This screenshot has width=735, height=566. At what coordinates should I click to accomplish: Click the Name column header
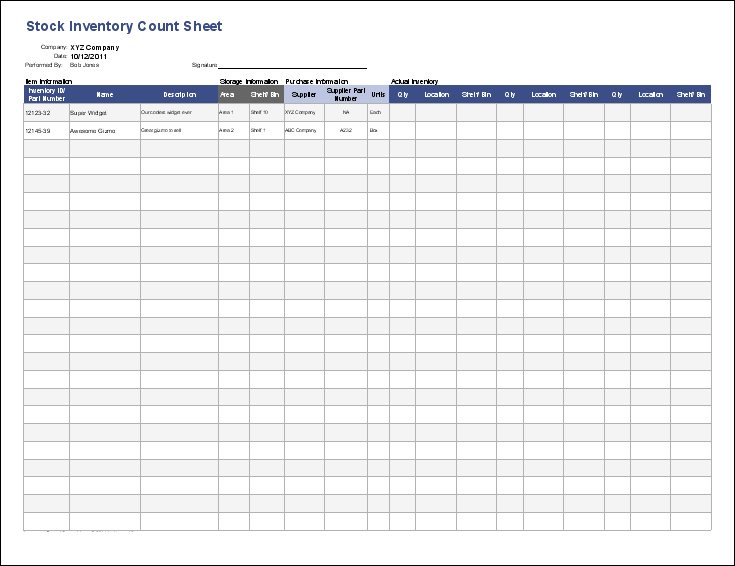[x=105, y=94]
